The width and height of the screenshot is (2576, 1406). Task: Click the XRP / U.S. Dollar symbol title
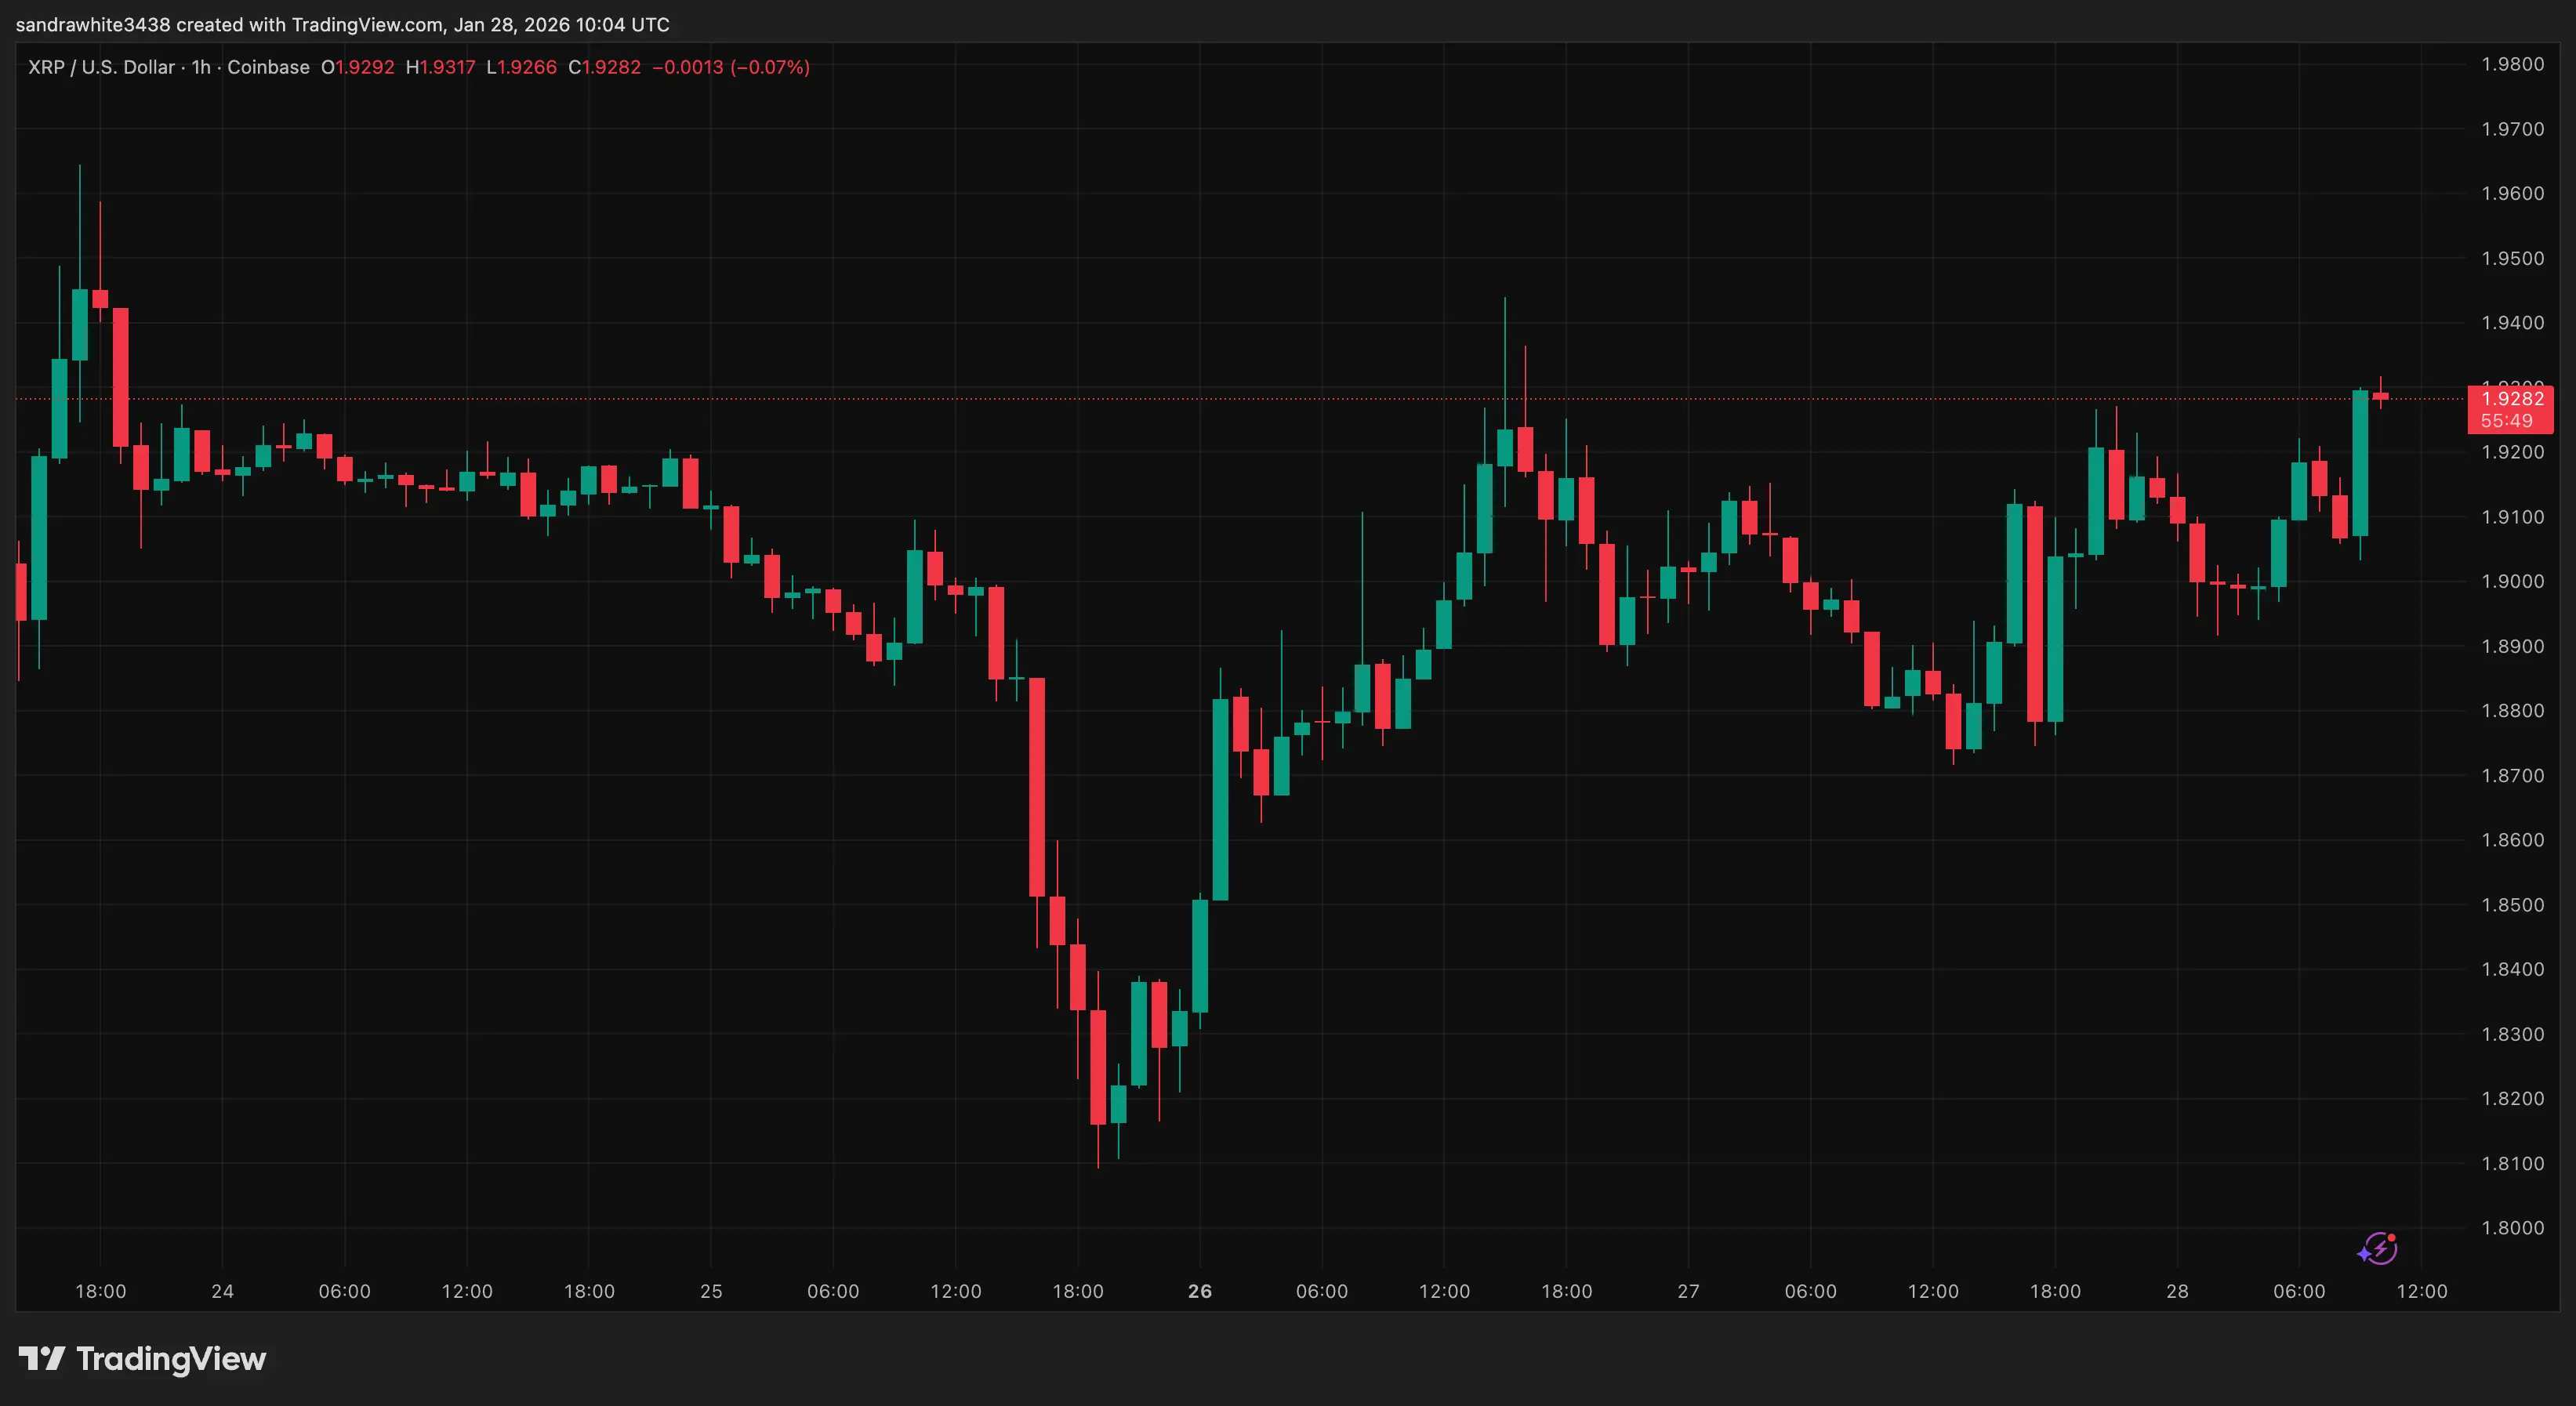101,67
